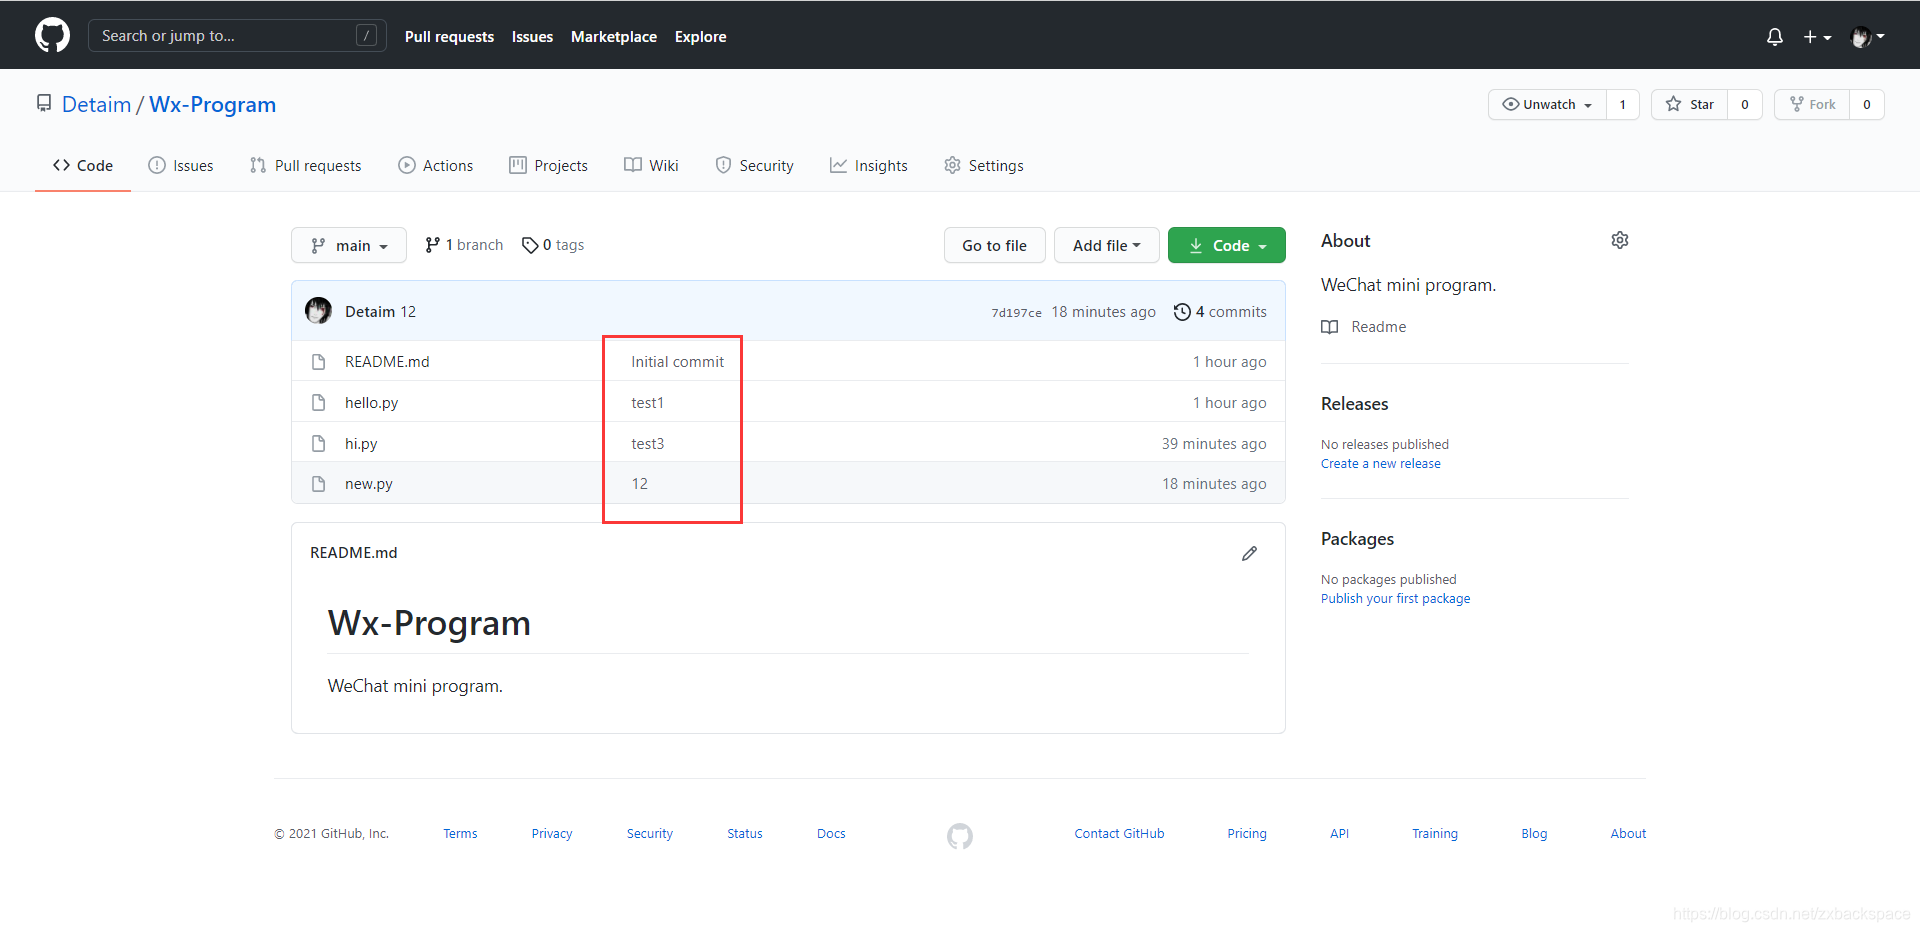Switch to the repository Issues tab
Image resolution: width=1920 pixels, height=932 pixels.
181,166
